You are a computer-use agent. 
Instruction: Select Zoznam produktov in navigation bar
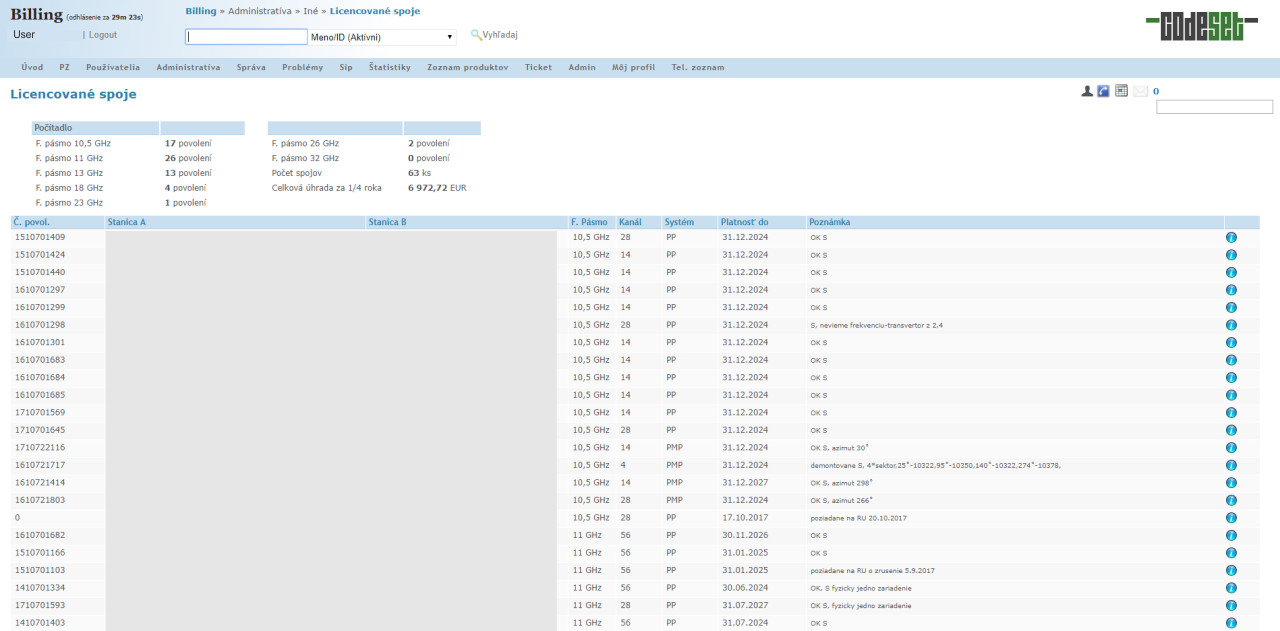pyautogui.click(x=467, y=67)
